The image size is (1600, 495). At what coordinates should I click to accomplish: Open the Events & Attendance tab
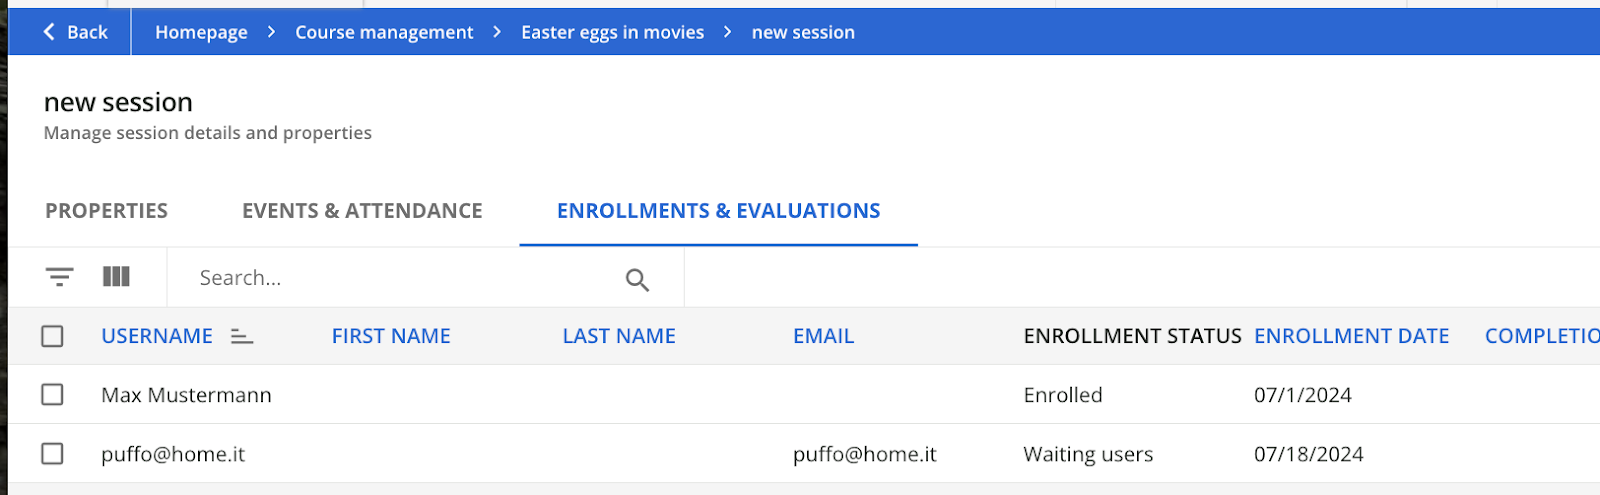[362, 211]
